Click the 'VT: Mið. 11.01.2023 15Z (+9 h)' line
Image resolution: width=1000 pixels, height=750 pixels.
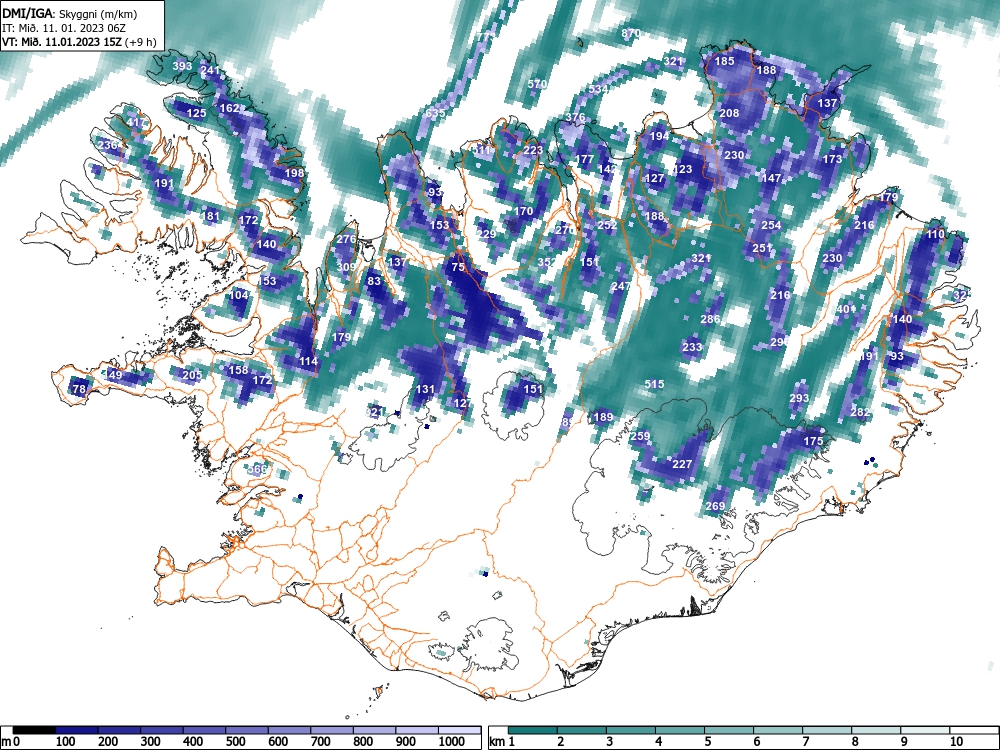(79, 42)
